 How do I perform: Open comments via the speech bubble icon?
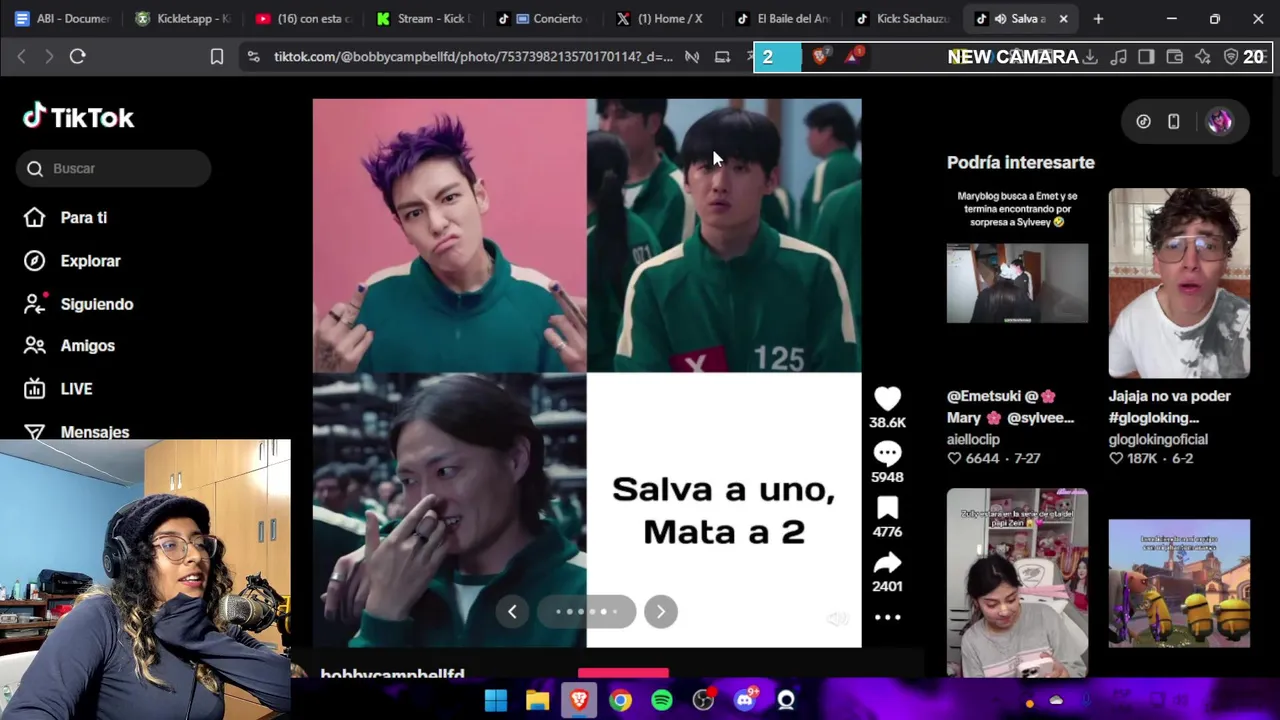(x=887, y=453)
